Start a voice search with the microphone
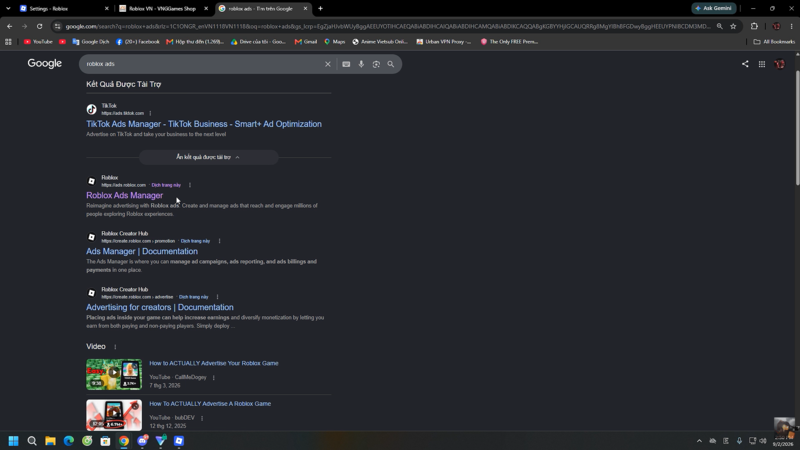The height and width of the screenshot is (450, 800). (361, 64)
